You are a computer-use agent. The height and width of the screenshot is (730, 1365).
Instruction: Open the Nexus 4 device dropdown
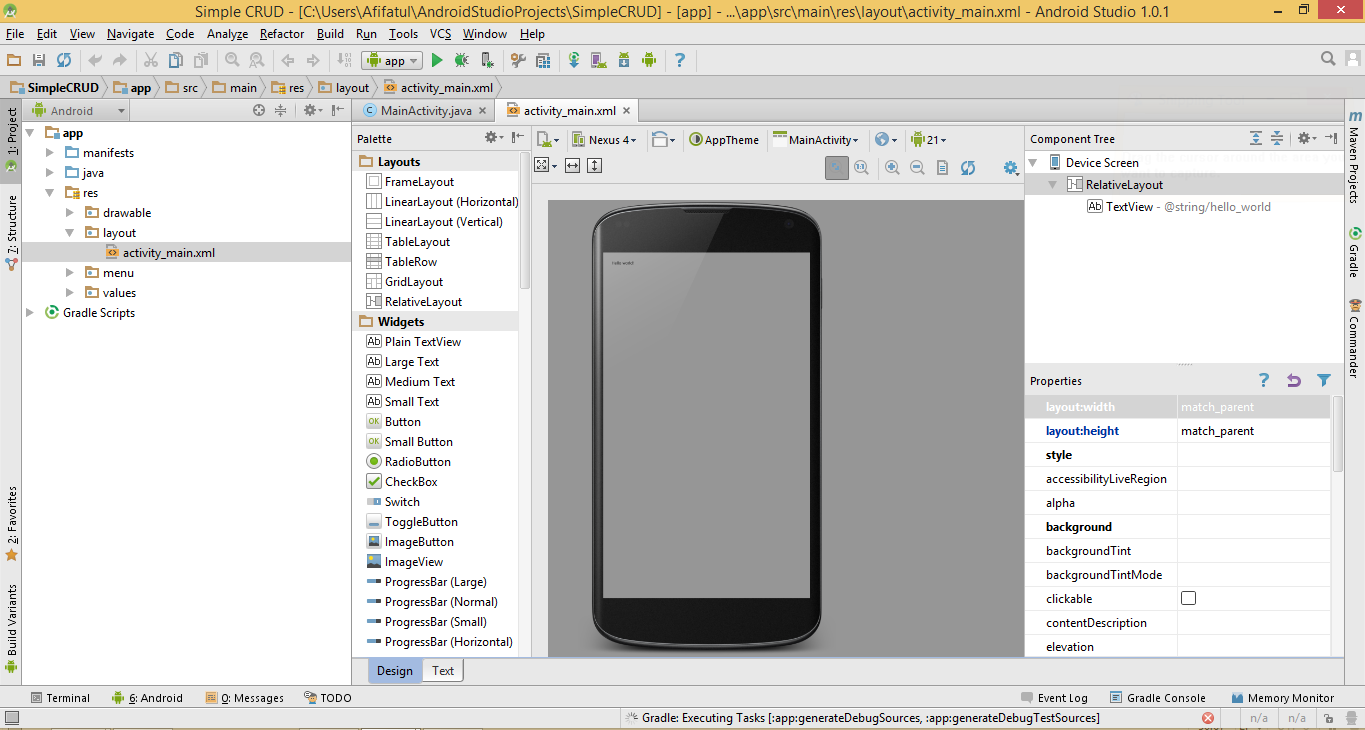pos(605,140)
